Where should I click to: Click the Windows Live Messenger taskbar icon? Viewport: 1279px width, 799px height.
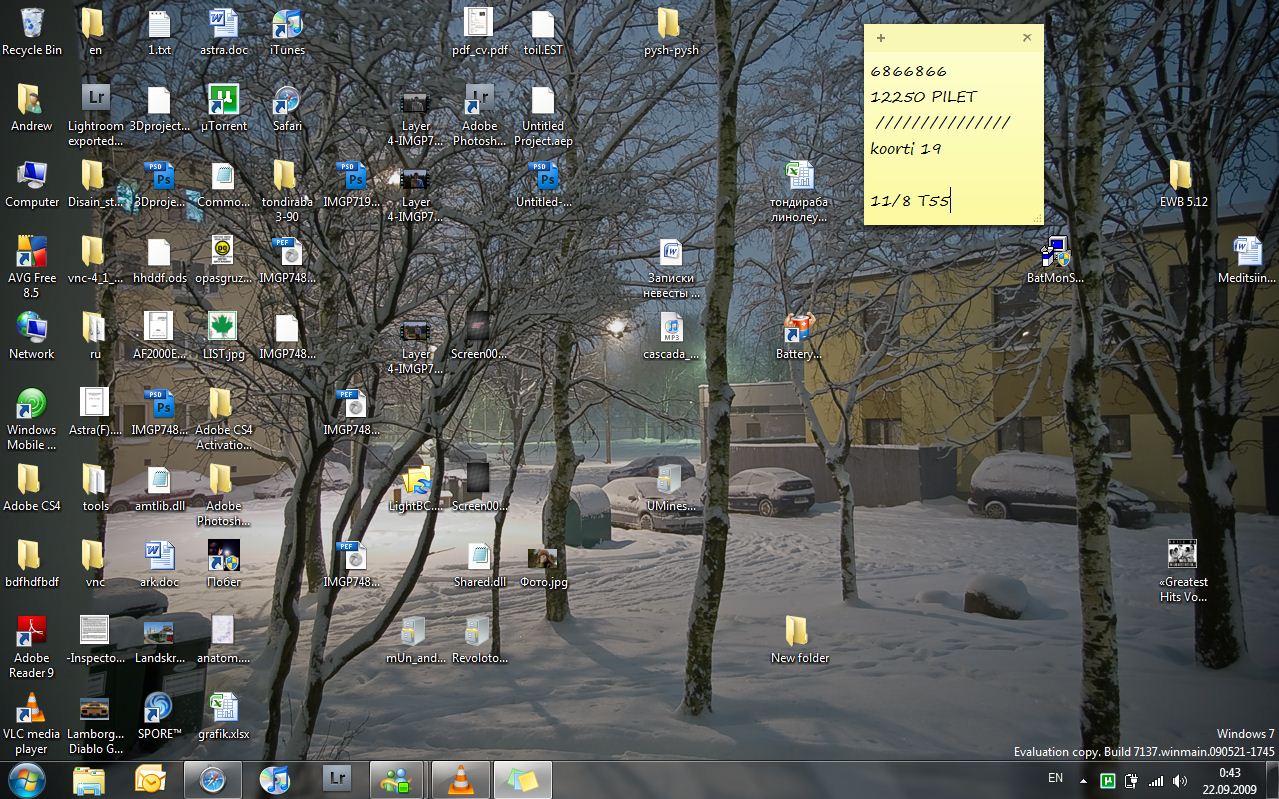(397, 779)
